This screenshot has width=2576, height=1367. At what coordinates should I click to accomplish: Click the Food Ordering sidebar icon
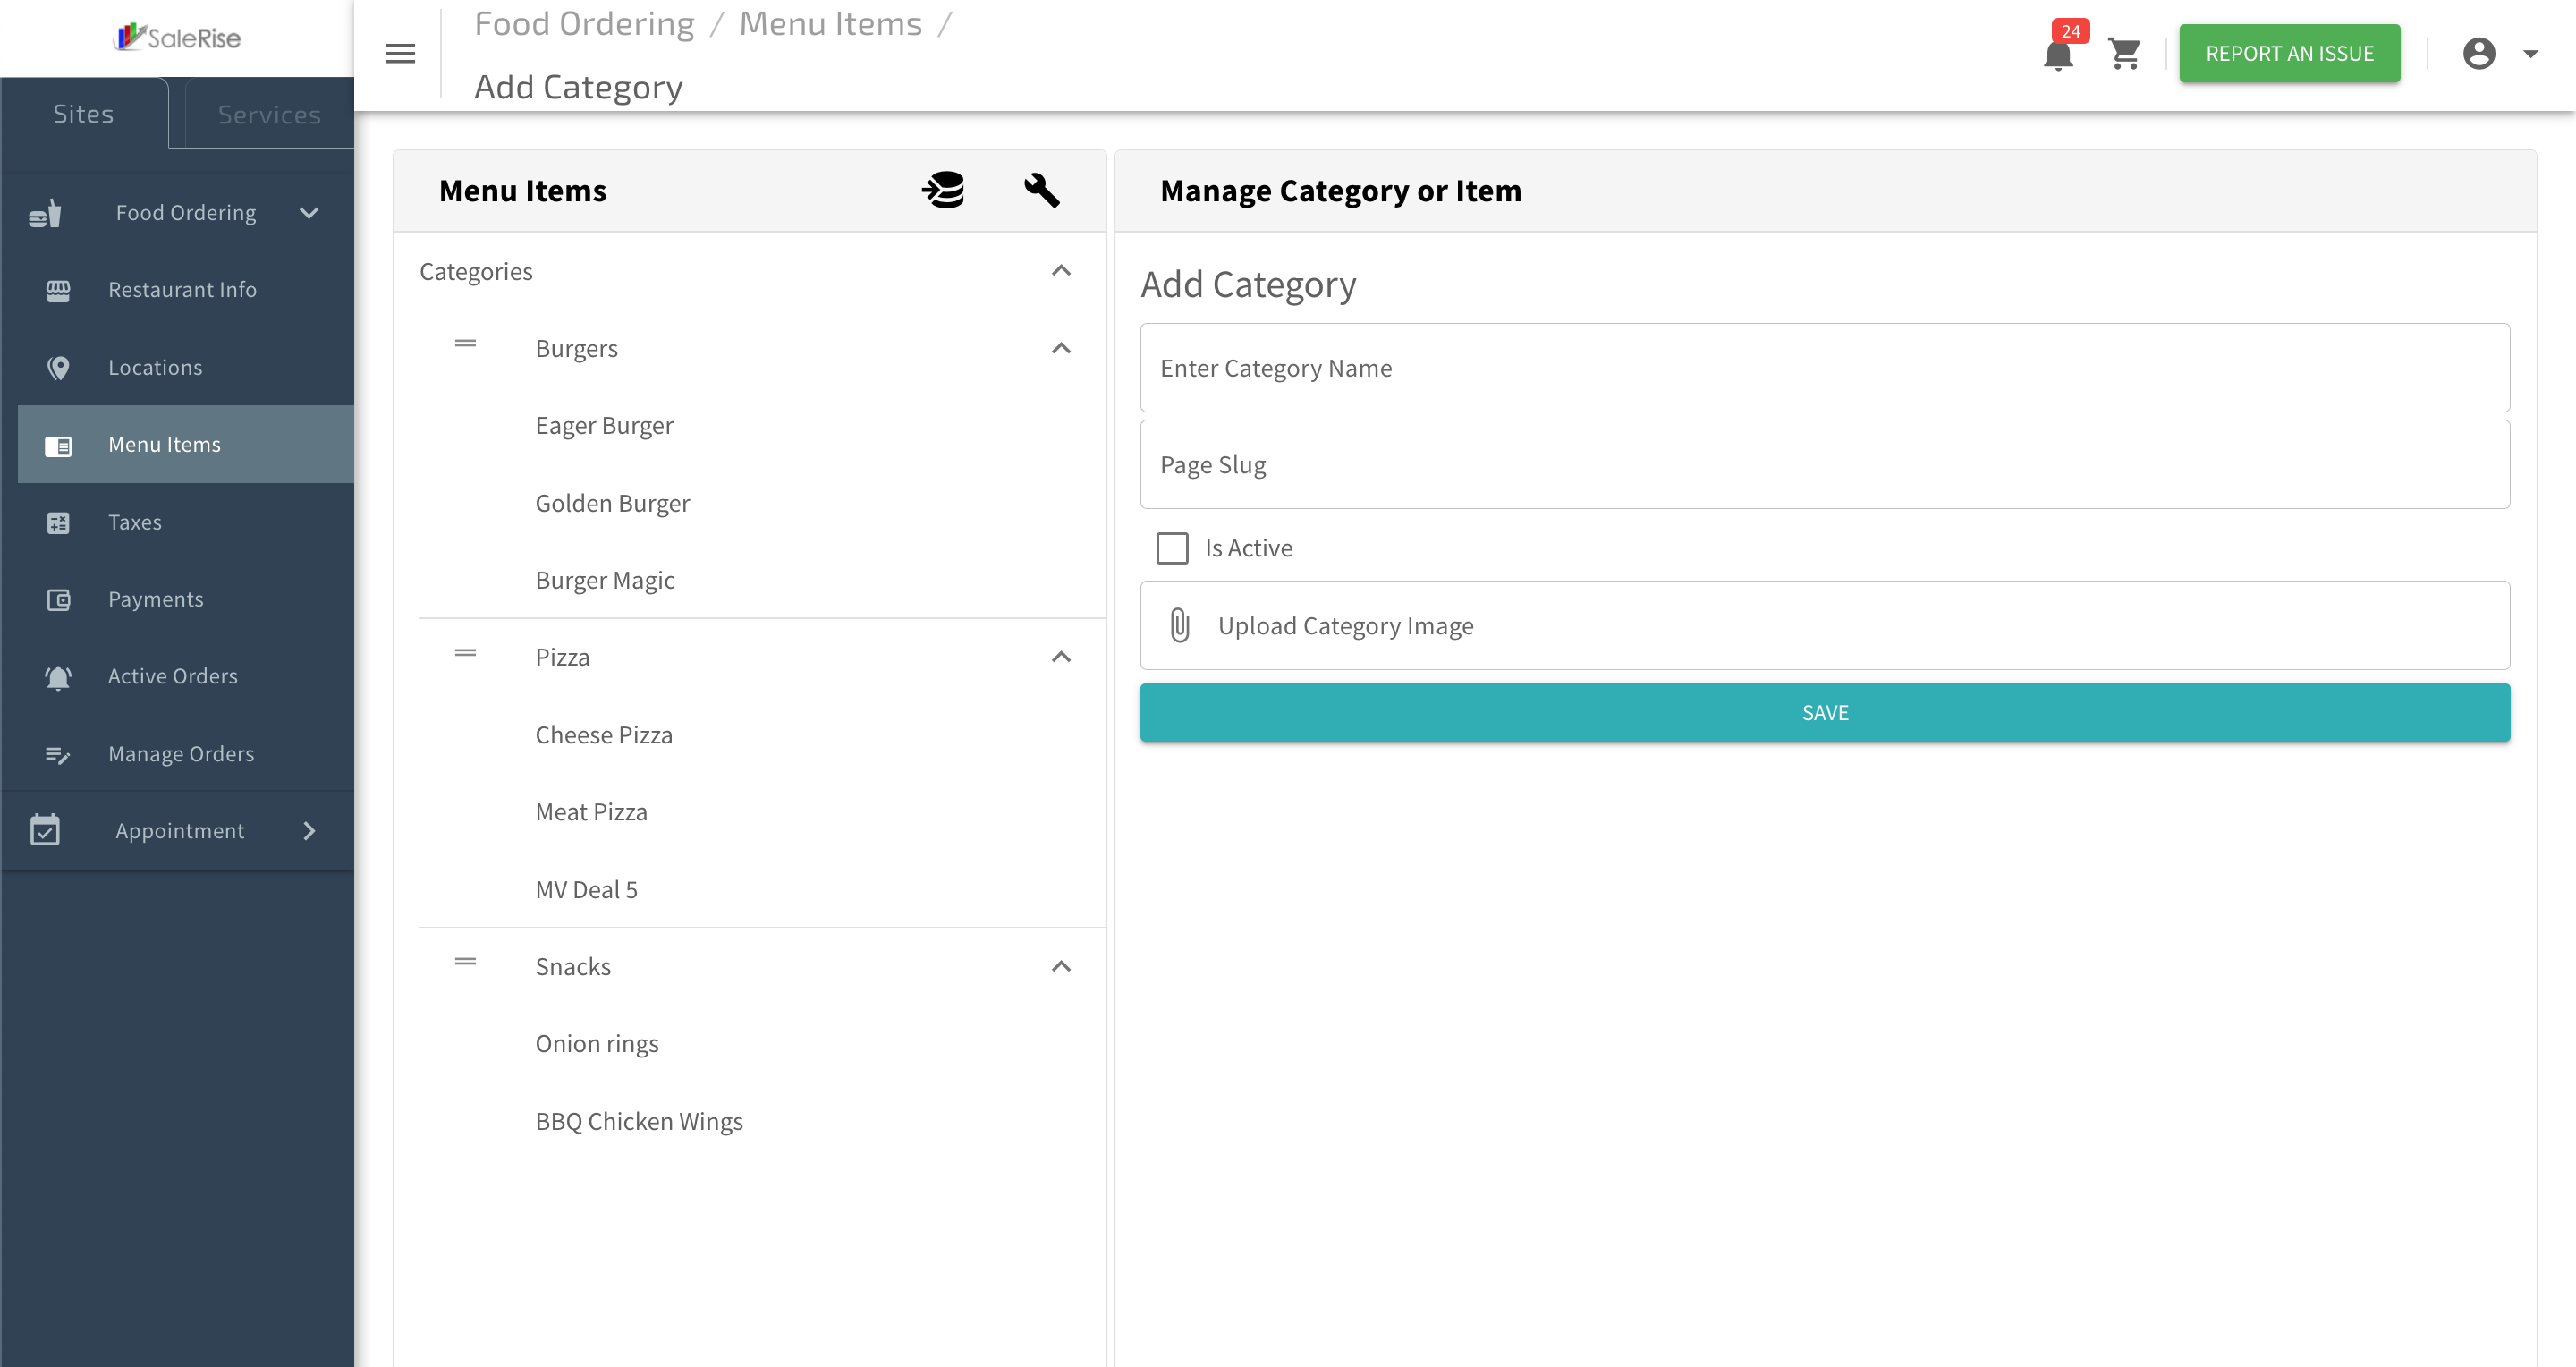[x=45, y=213]
